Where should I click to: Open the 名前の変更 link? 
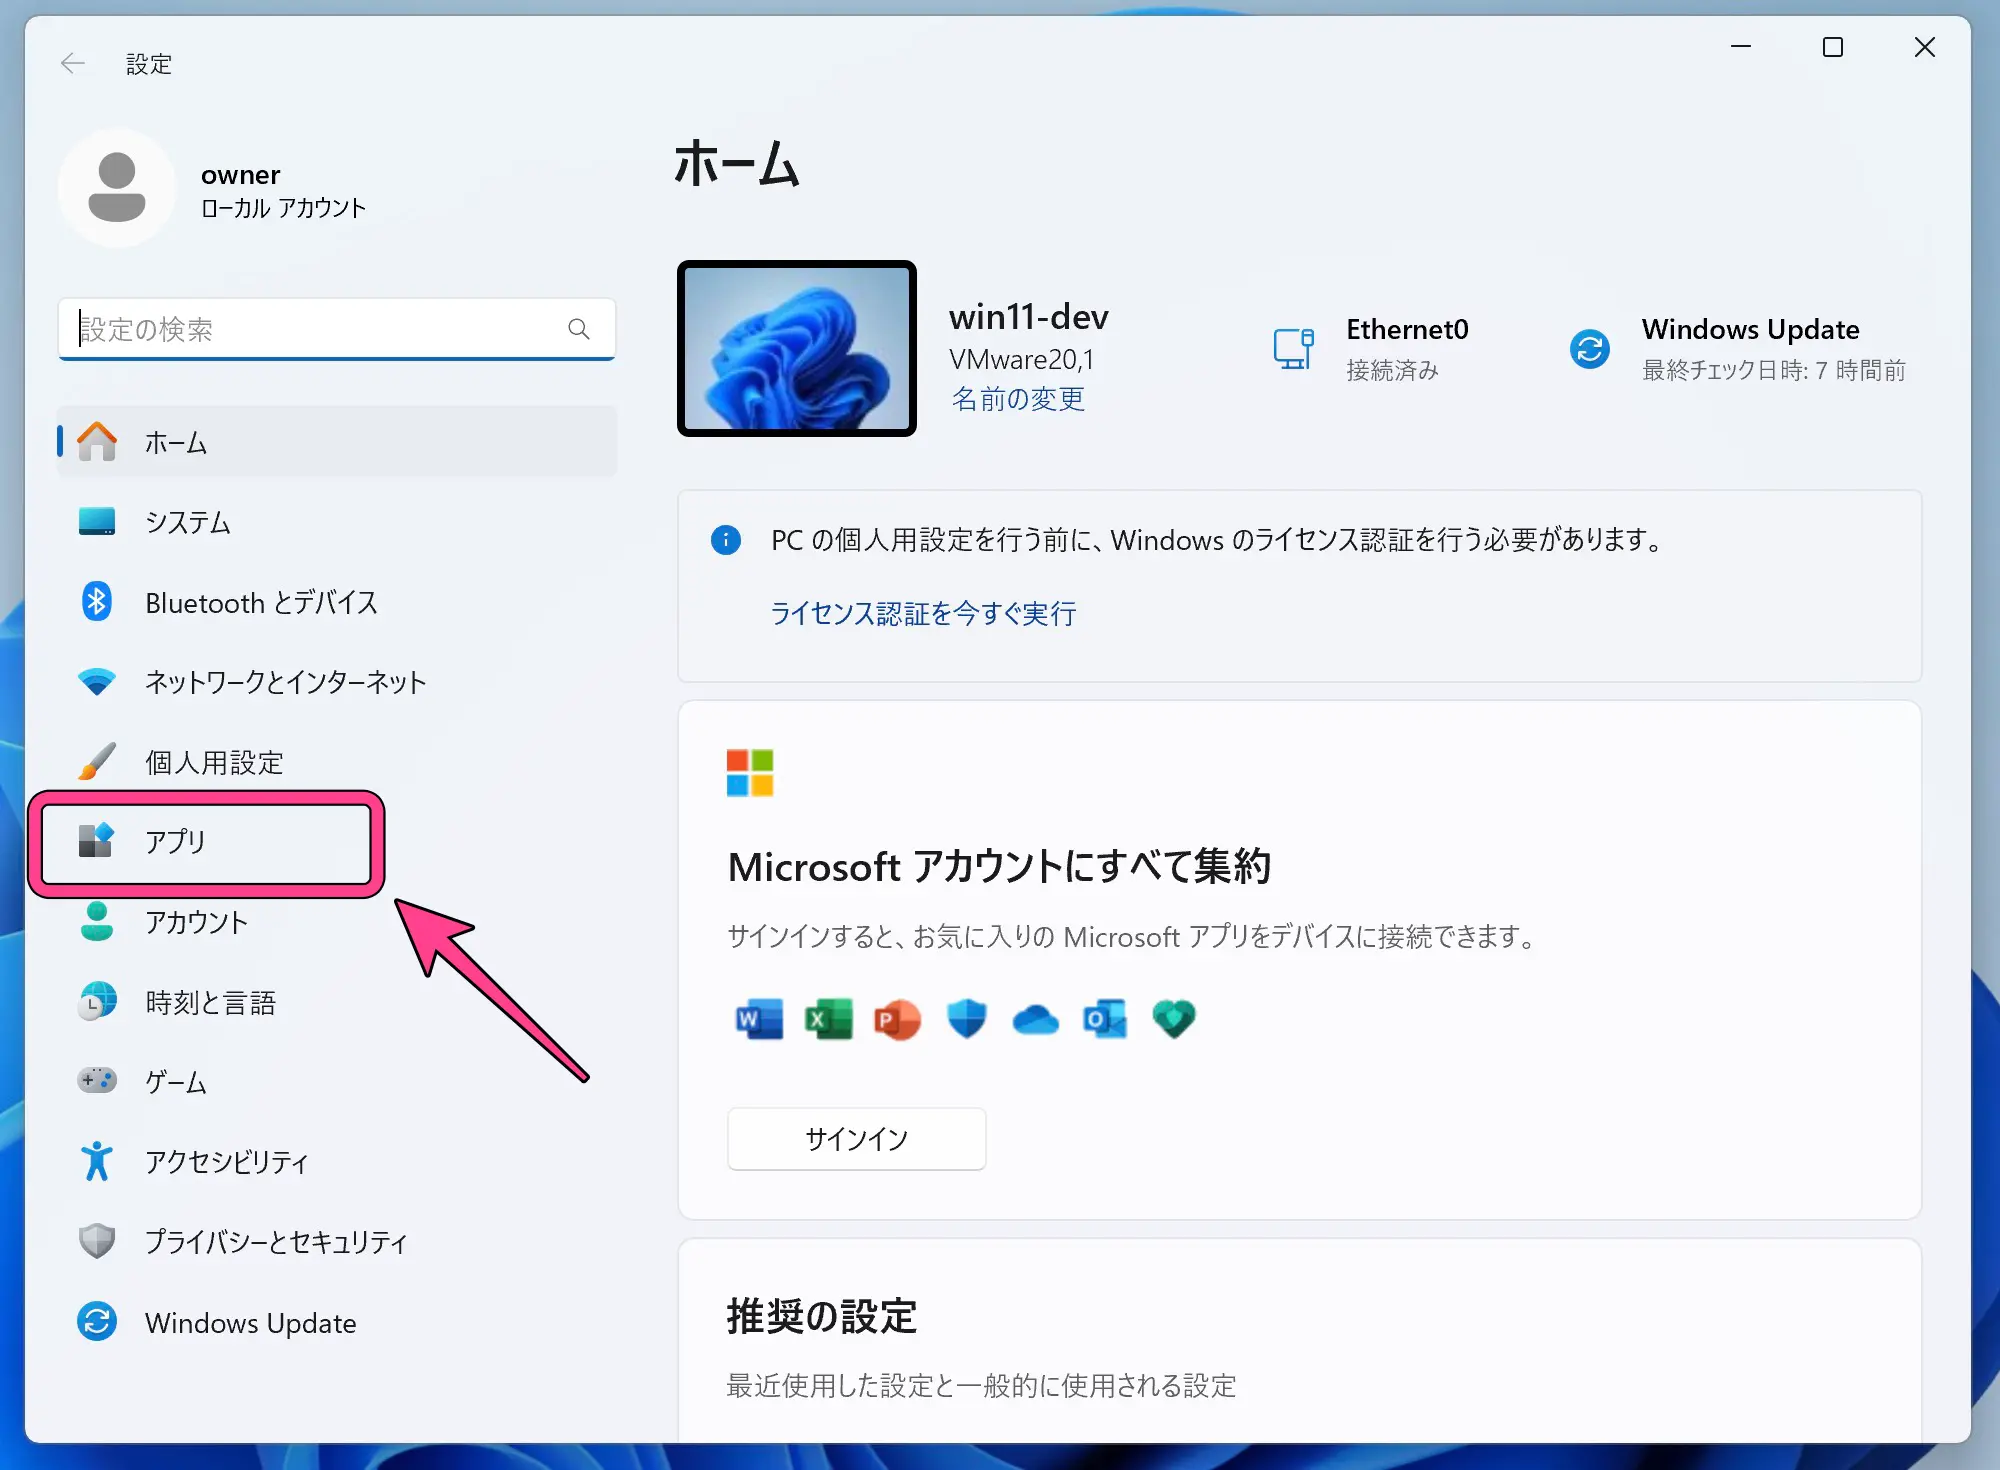[1017, 398]
